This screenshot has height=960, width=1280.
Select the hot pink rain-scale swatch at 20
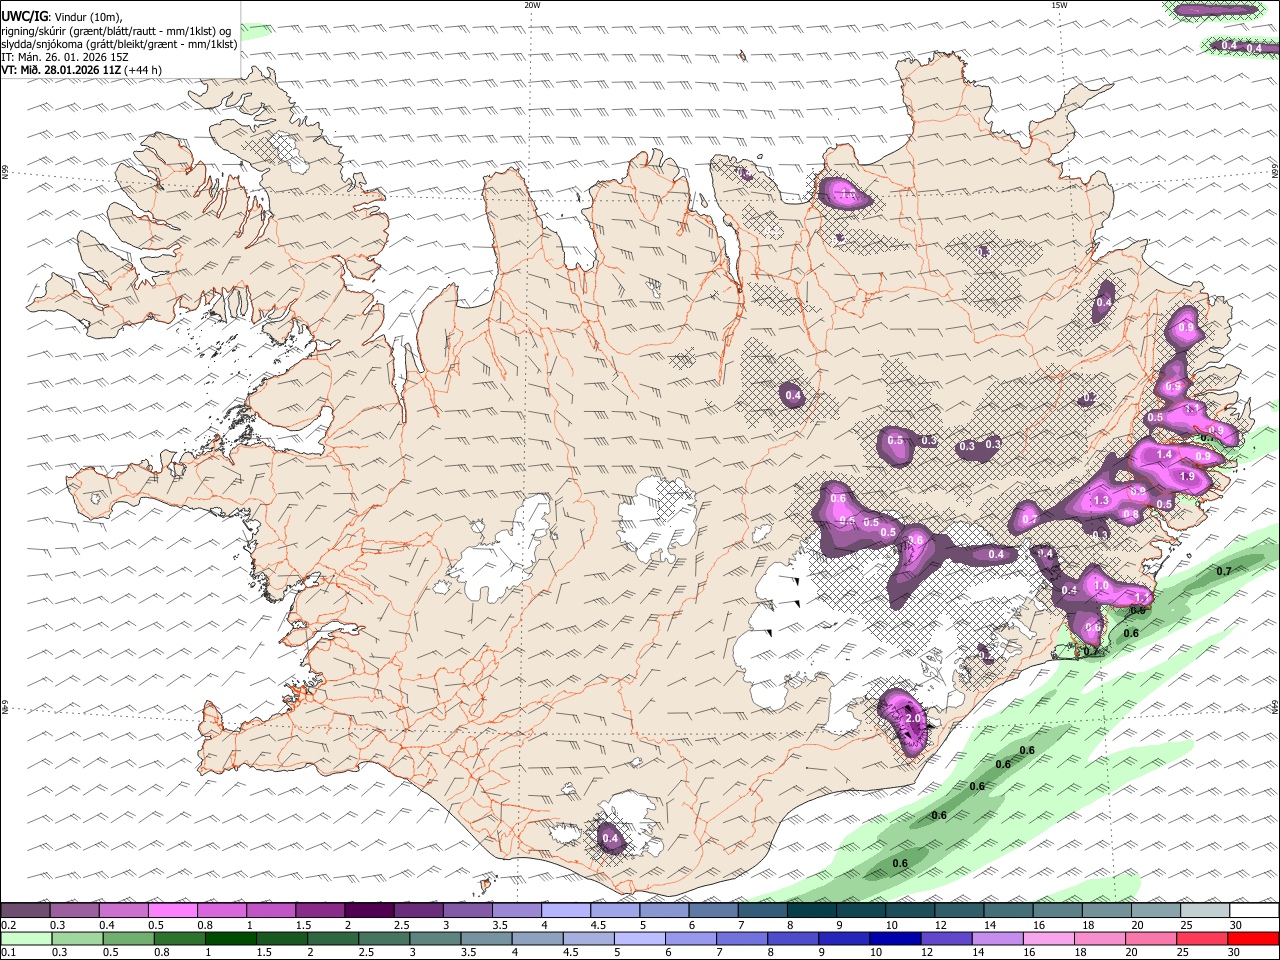(x=1151, y=939)
